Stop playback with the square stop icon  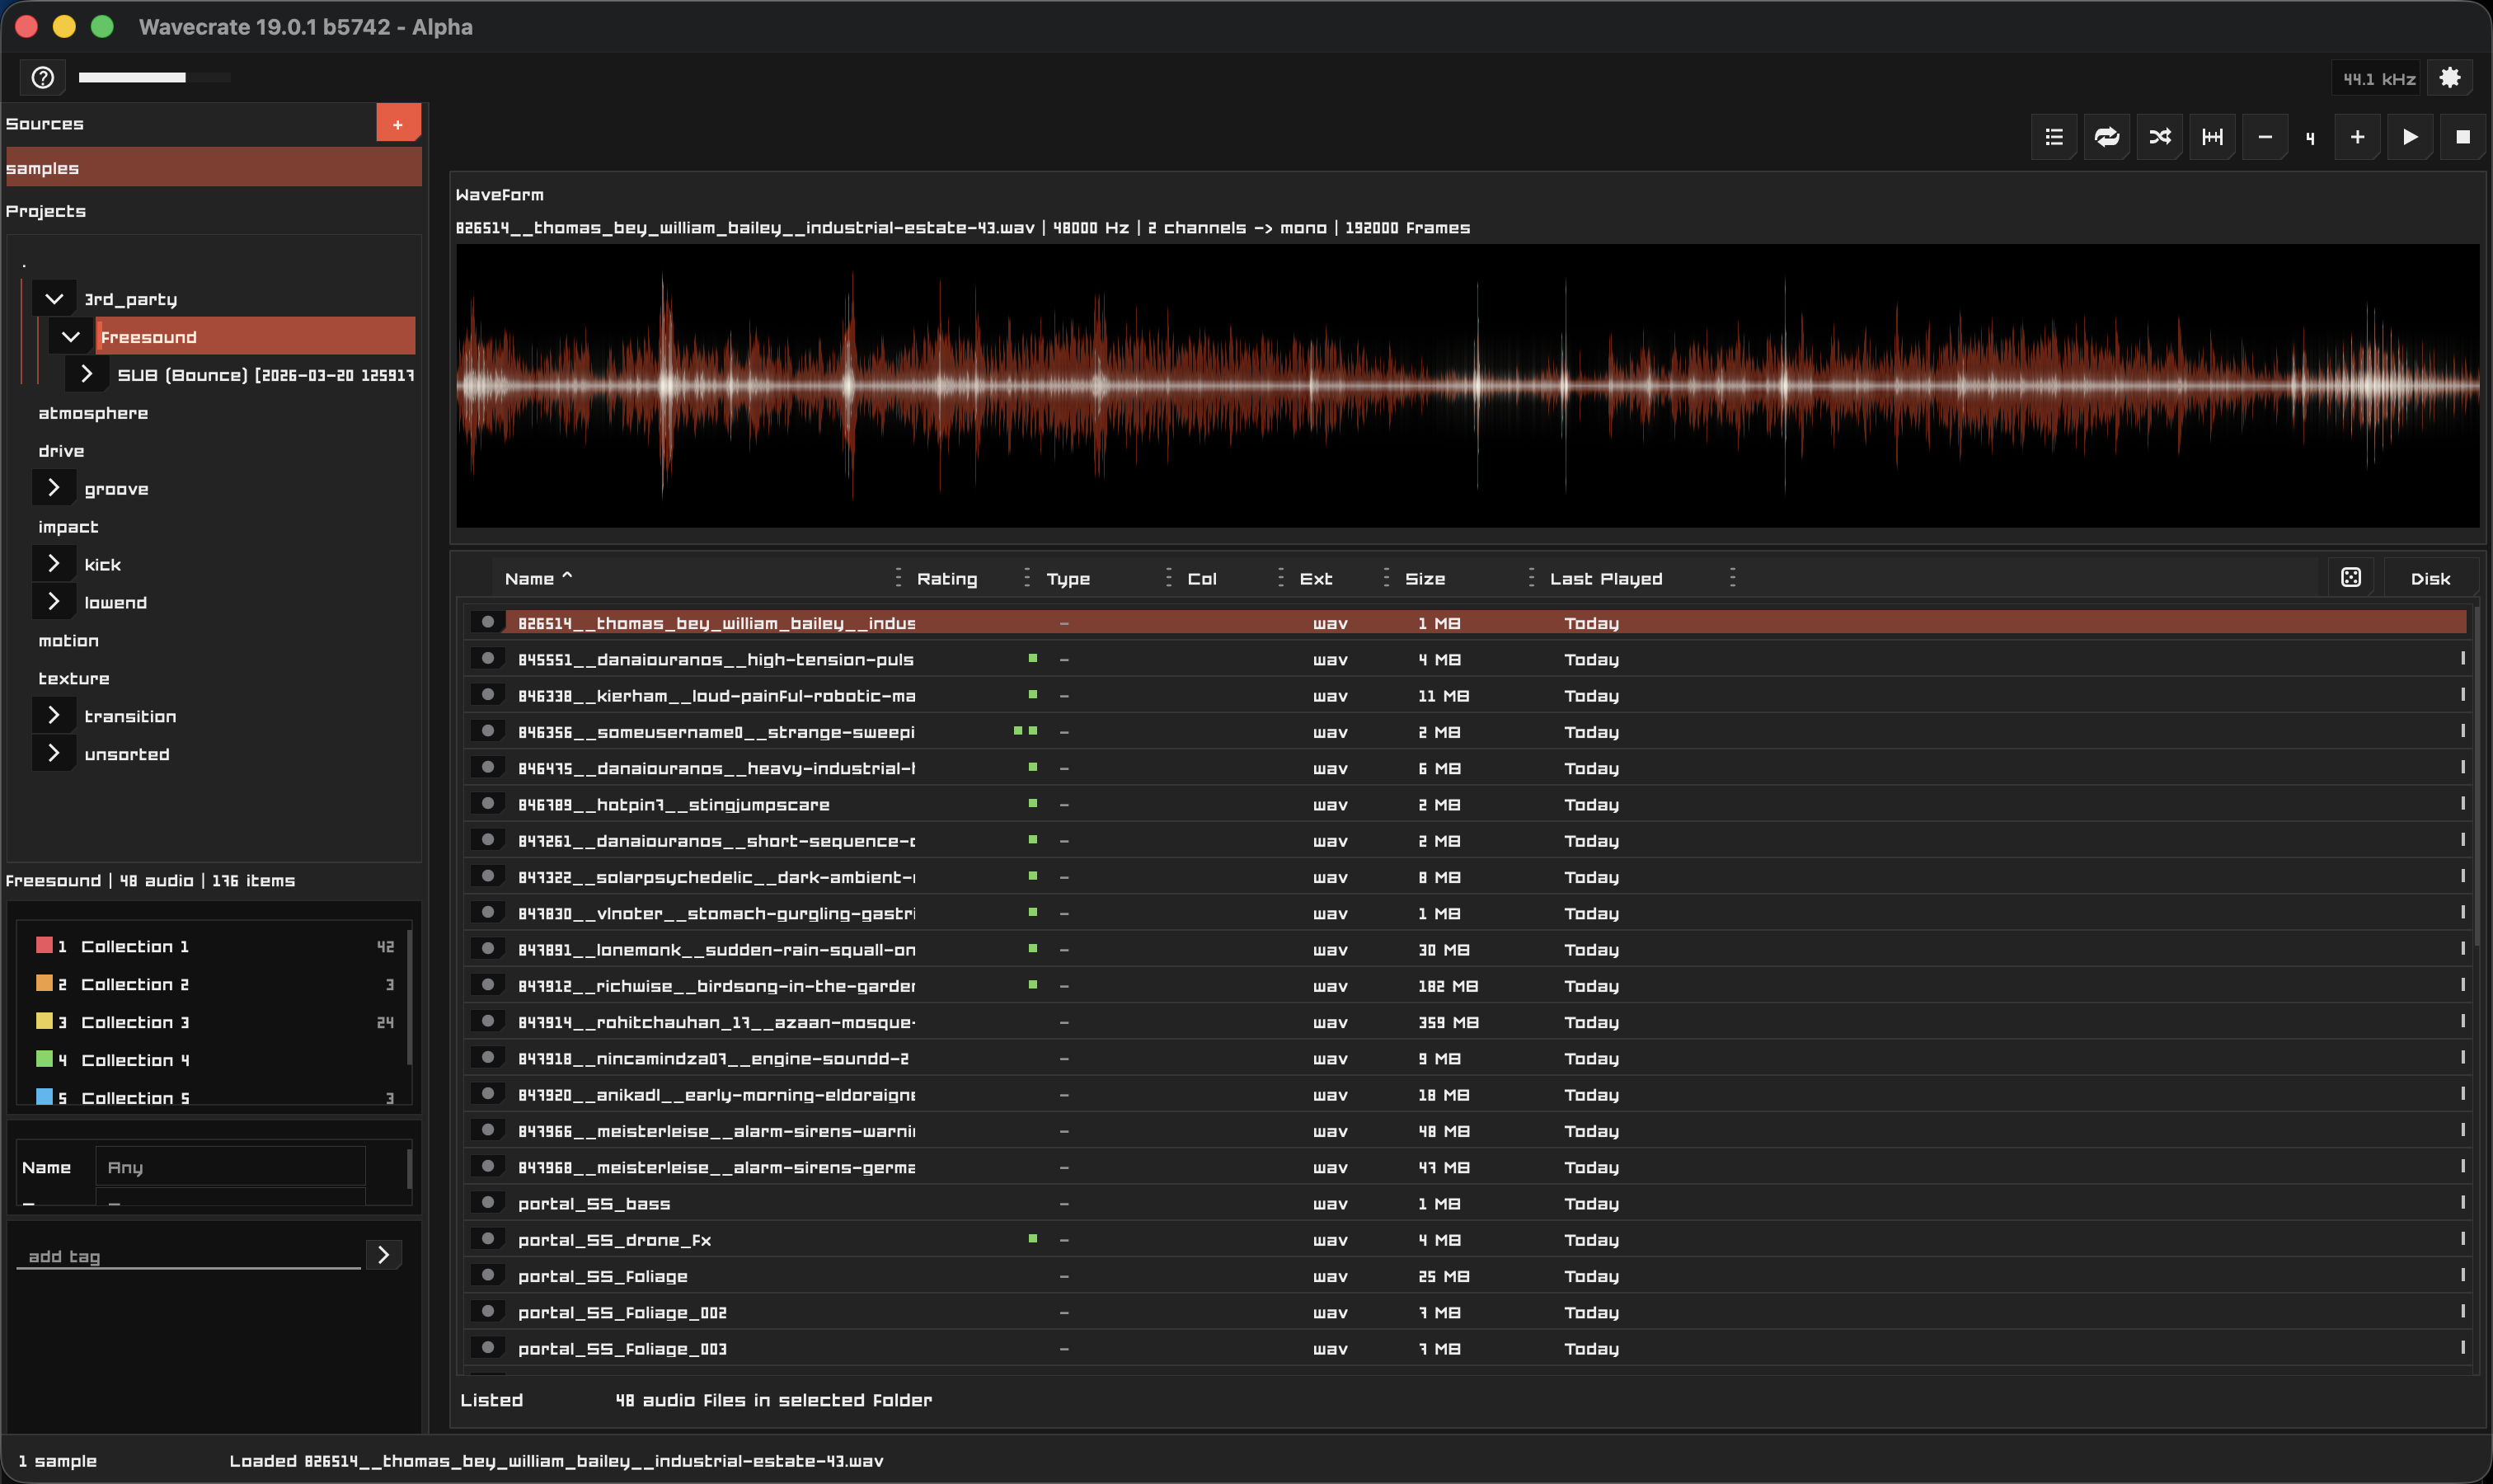tap(2463, 137)
